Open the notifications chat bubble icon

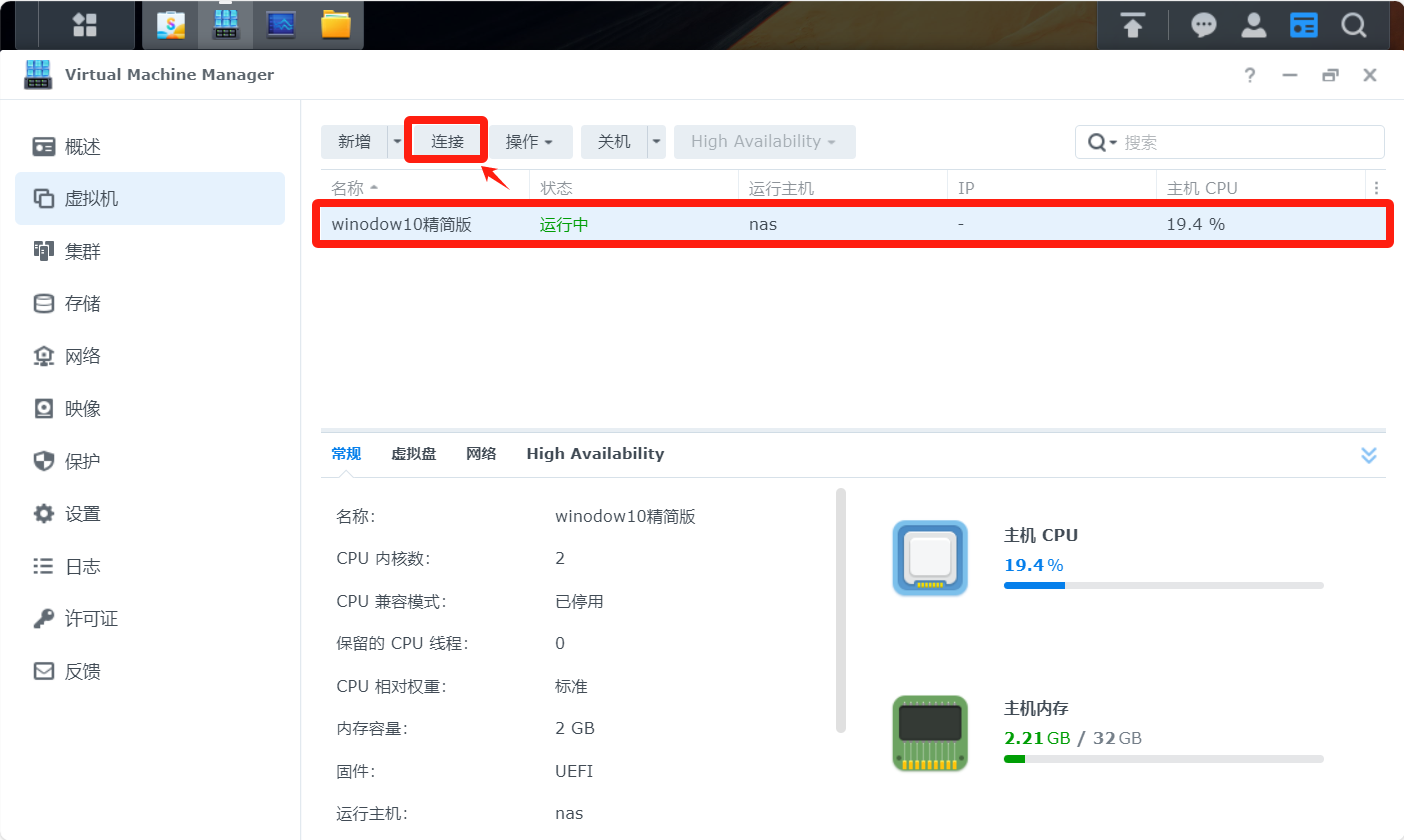click(x=1204, y=25)
